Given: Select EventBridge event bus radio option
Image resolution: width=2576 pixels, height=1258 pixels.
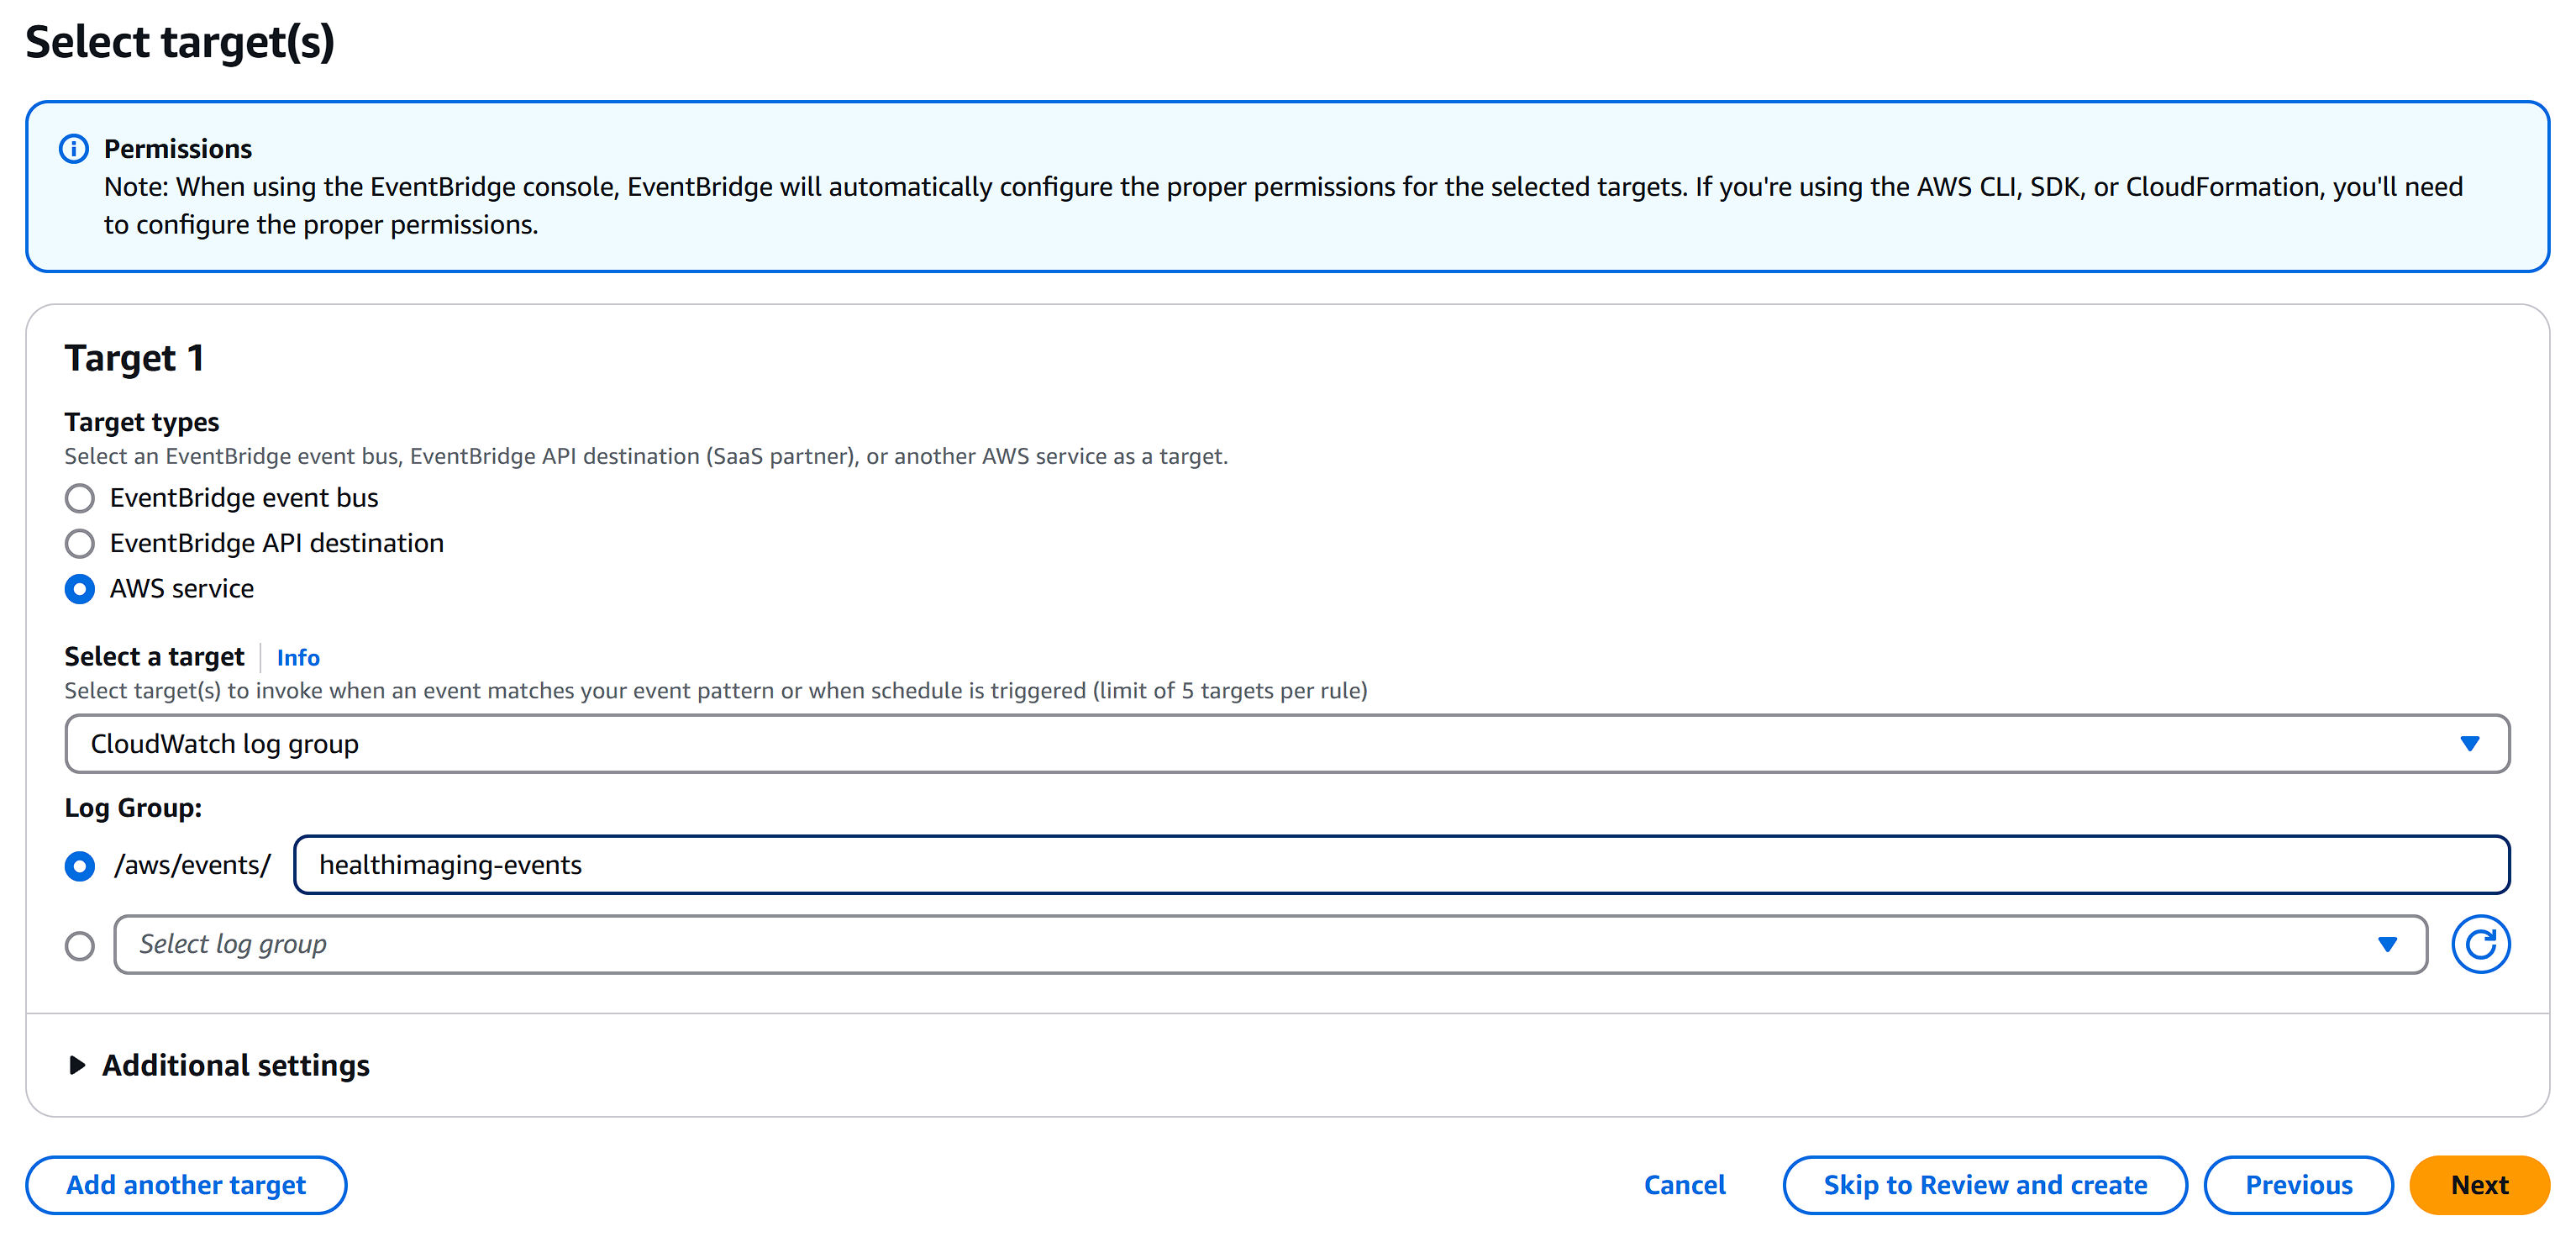Looking at the screenshot, I should [80, 498].
